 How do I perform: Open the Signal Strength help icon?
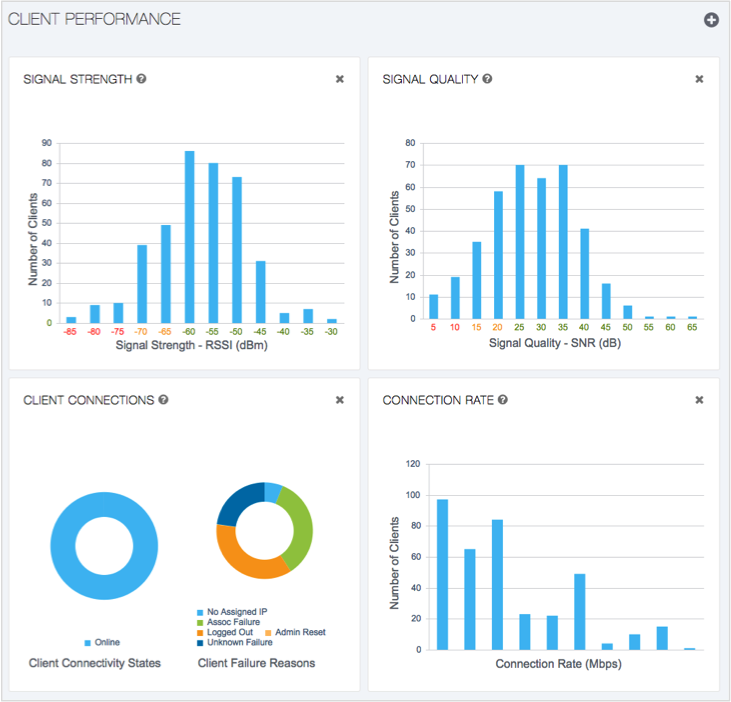tap(141, 79)
